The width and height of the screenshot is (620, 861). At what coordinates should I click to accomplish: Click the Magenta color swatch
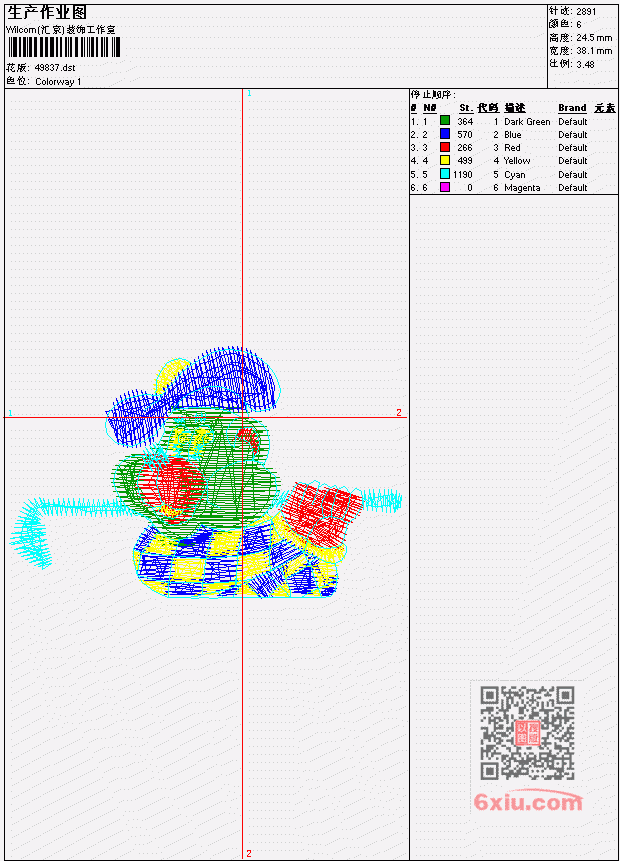(x=445, y=187)
